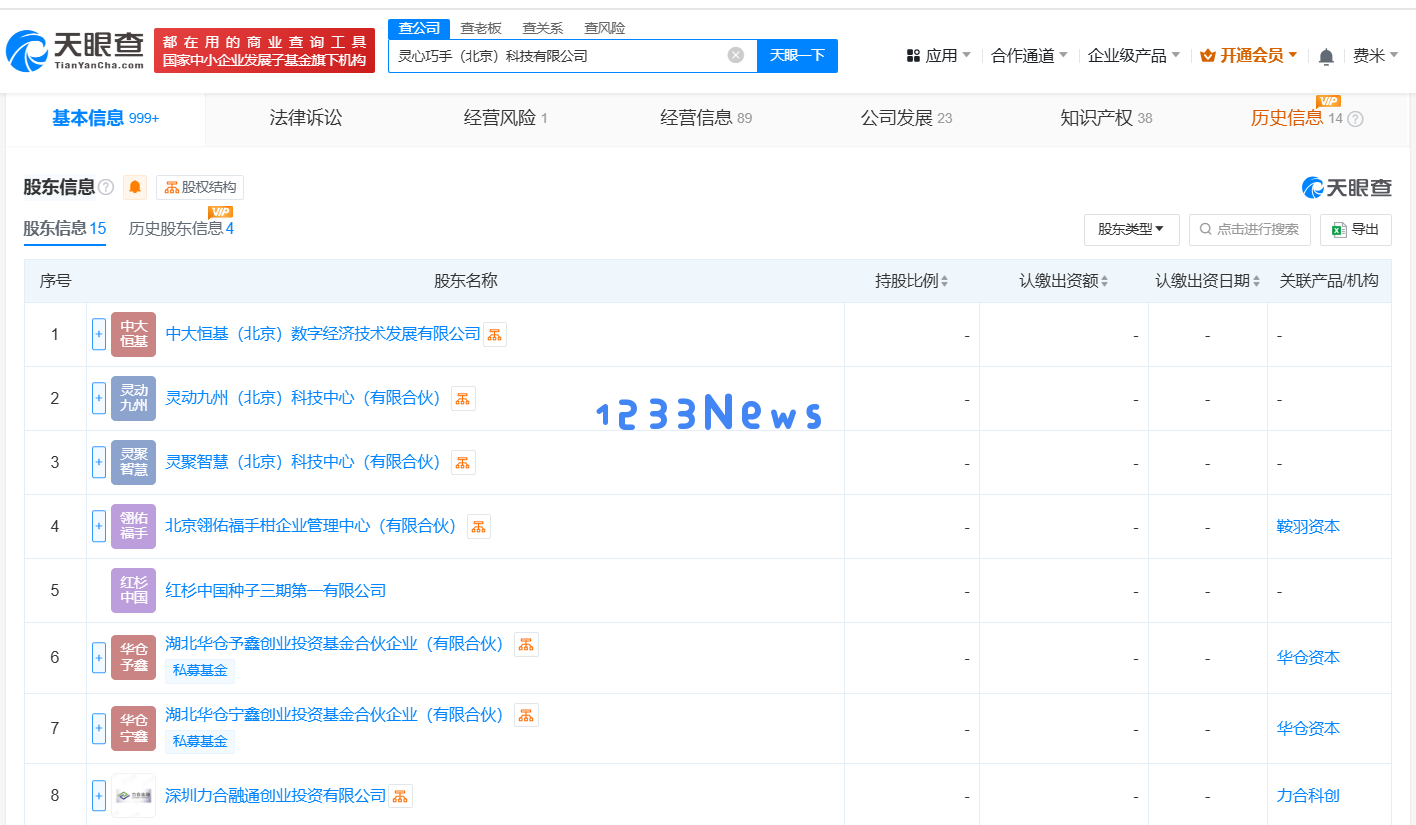Viewport: 1416px width, 825px height.
Task: Open equity structure icon for 湖北华仓予鑫
Action: (x=526, y=645)
